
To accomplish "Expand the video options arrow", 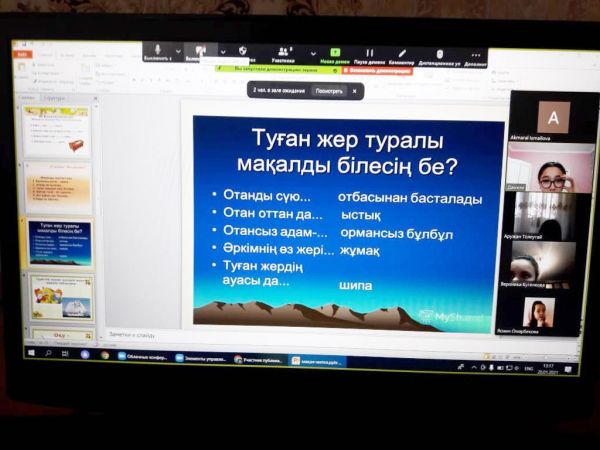I will tap(222, 51).
